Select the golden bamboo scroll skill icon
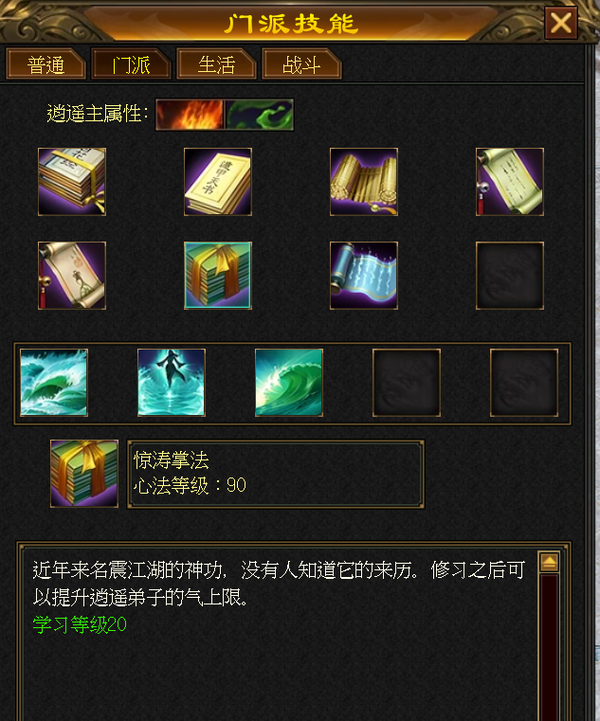Screen dimensions: 600x721 pyautogui.click(x=364, y=182)
